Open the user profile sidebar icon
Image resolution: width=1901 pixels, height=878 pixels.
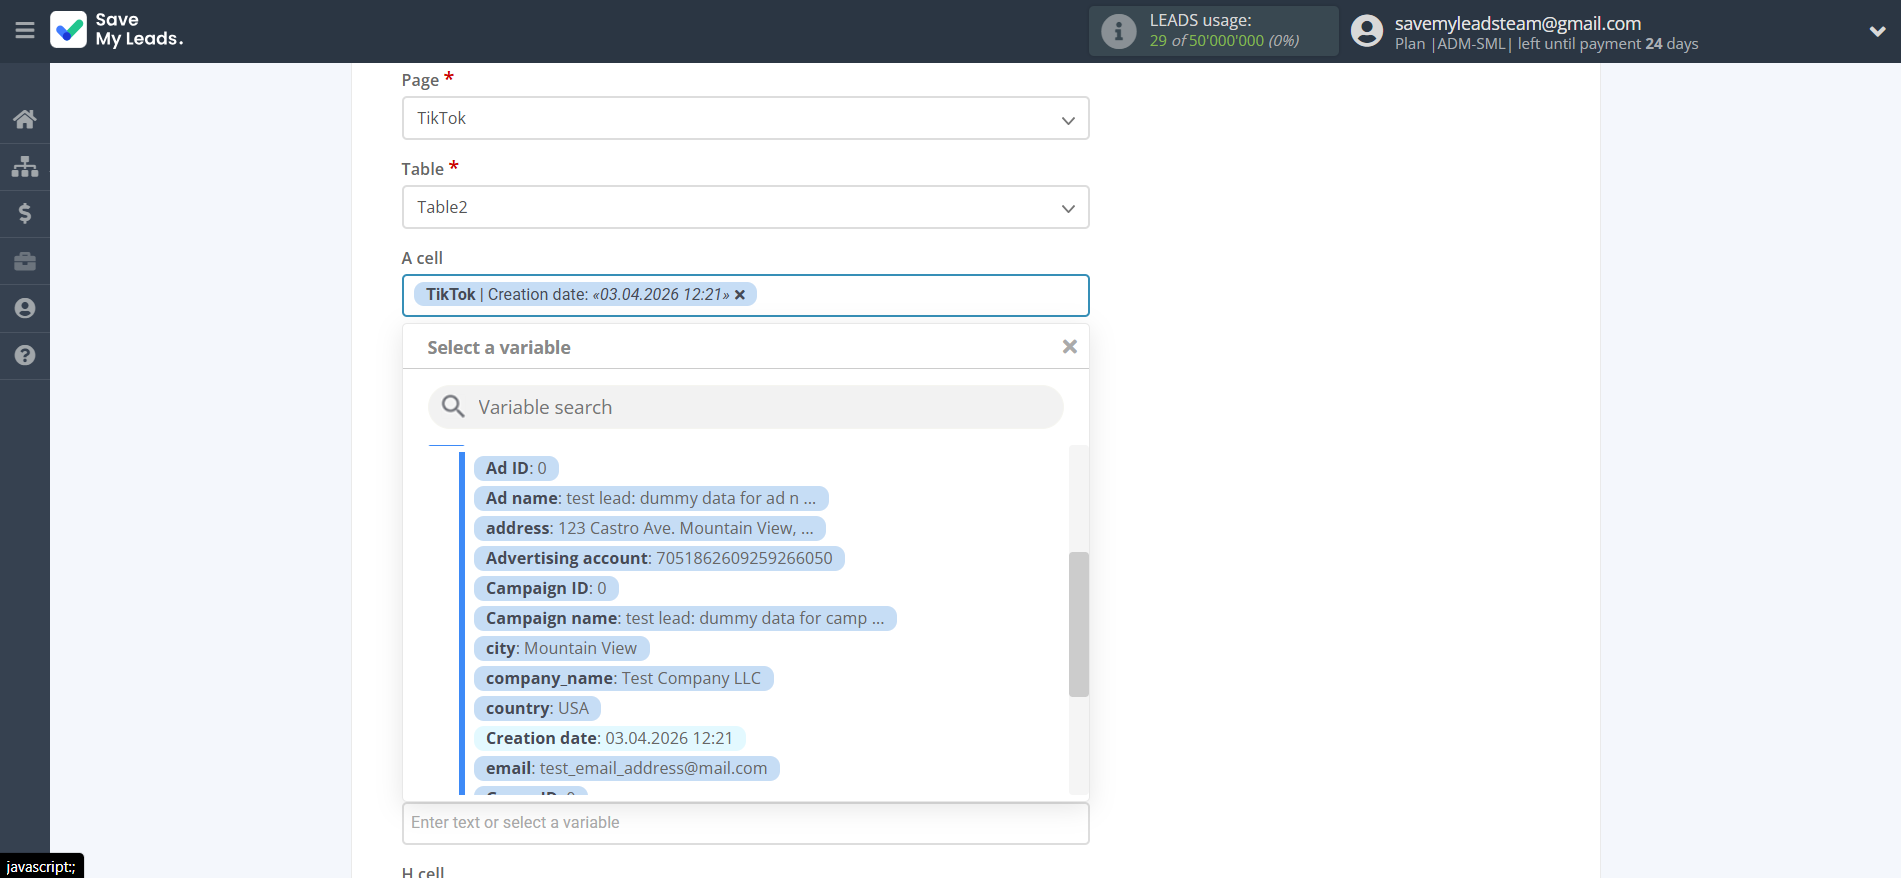(25, 308)
